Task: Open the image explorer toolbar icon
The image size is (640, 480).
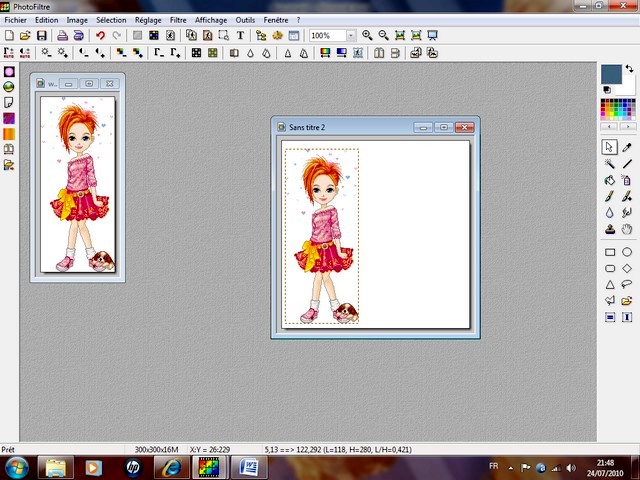Action: 261,36
